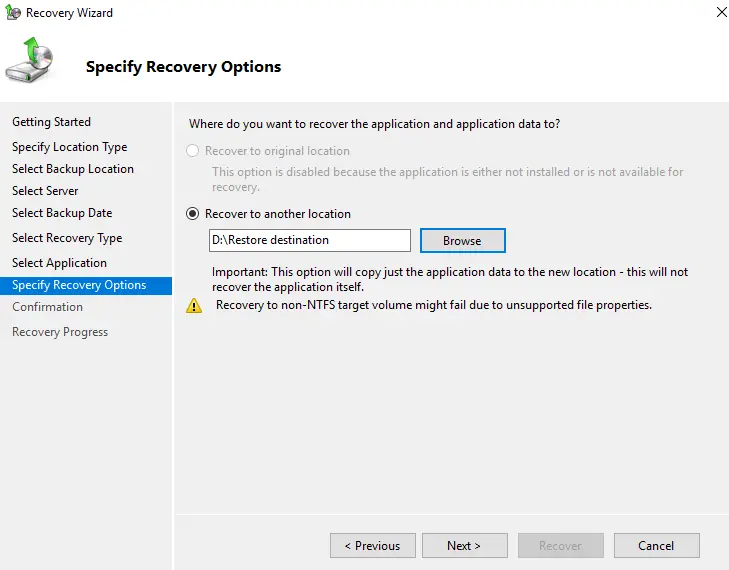Close the Recovery Wizard window

click(721, 13)
